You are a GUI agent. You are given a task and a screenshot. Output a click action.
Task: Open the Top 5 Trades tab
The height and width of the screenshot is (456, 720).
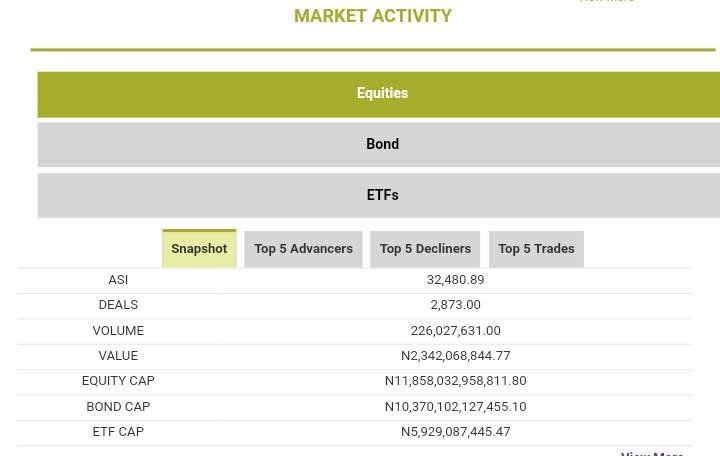click(x=536, y=249)
